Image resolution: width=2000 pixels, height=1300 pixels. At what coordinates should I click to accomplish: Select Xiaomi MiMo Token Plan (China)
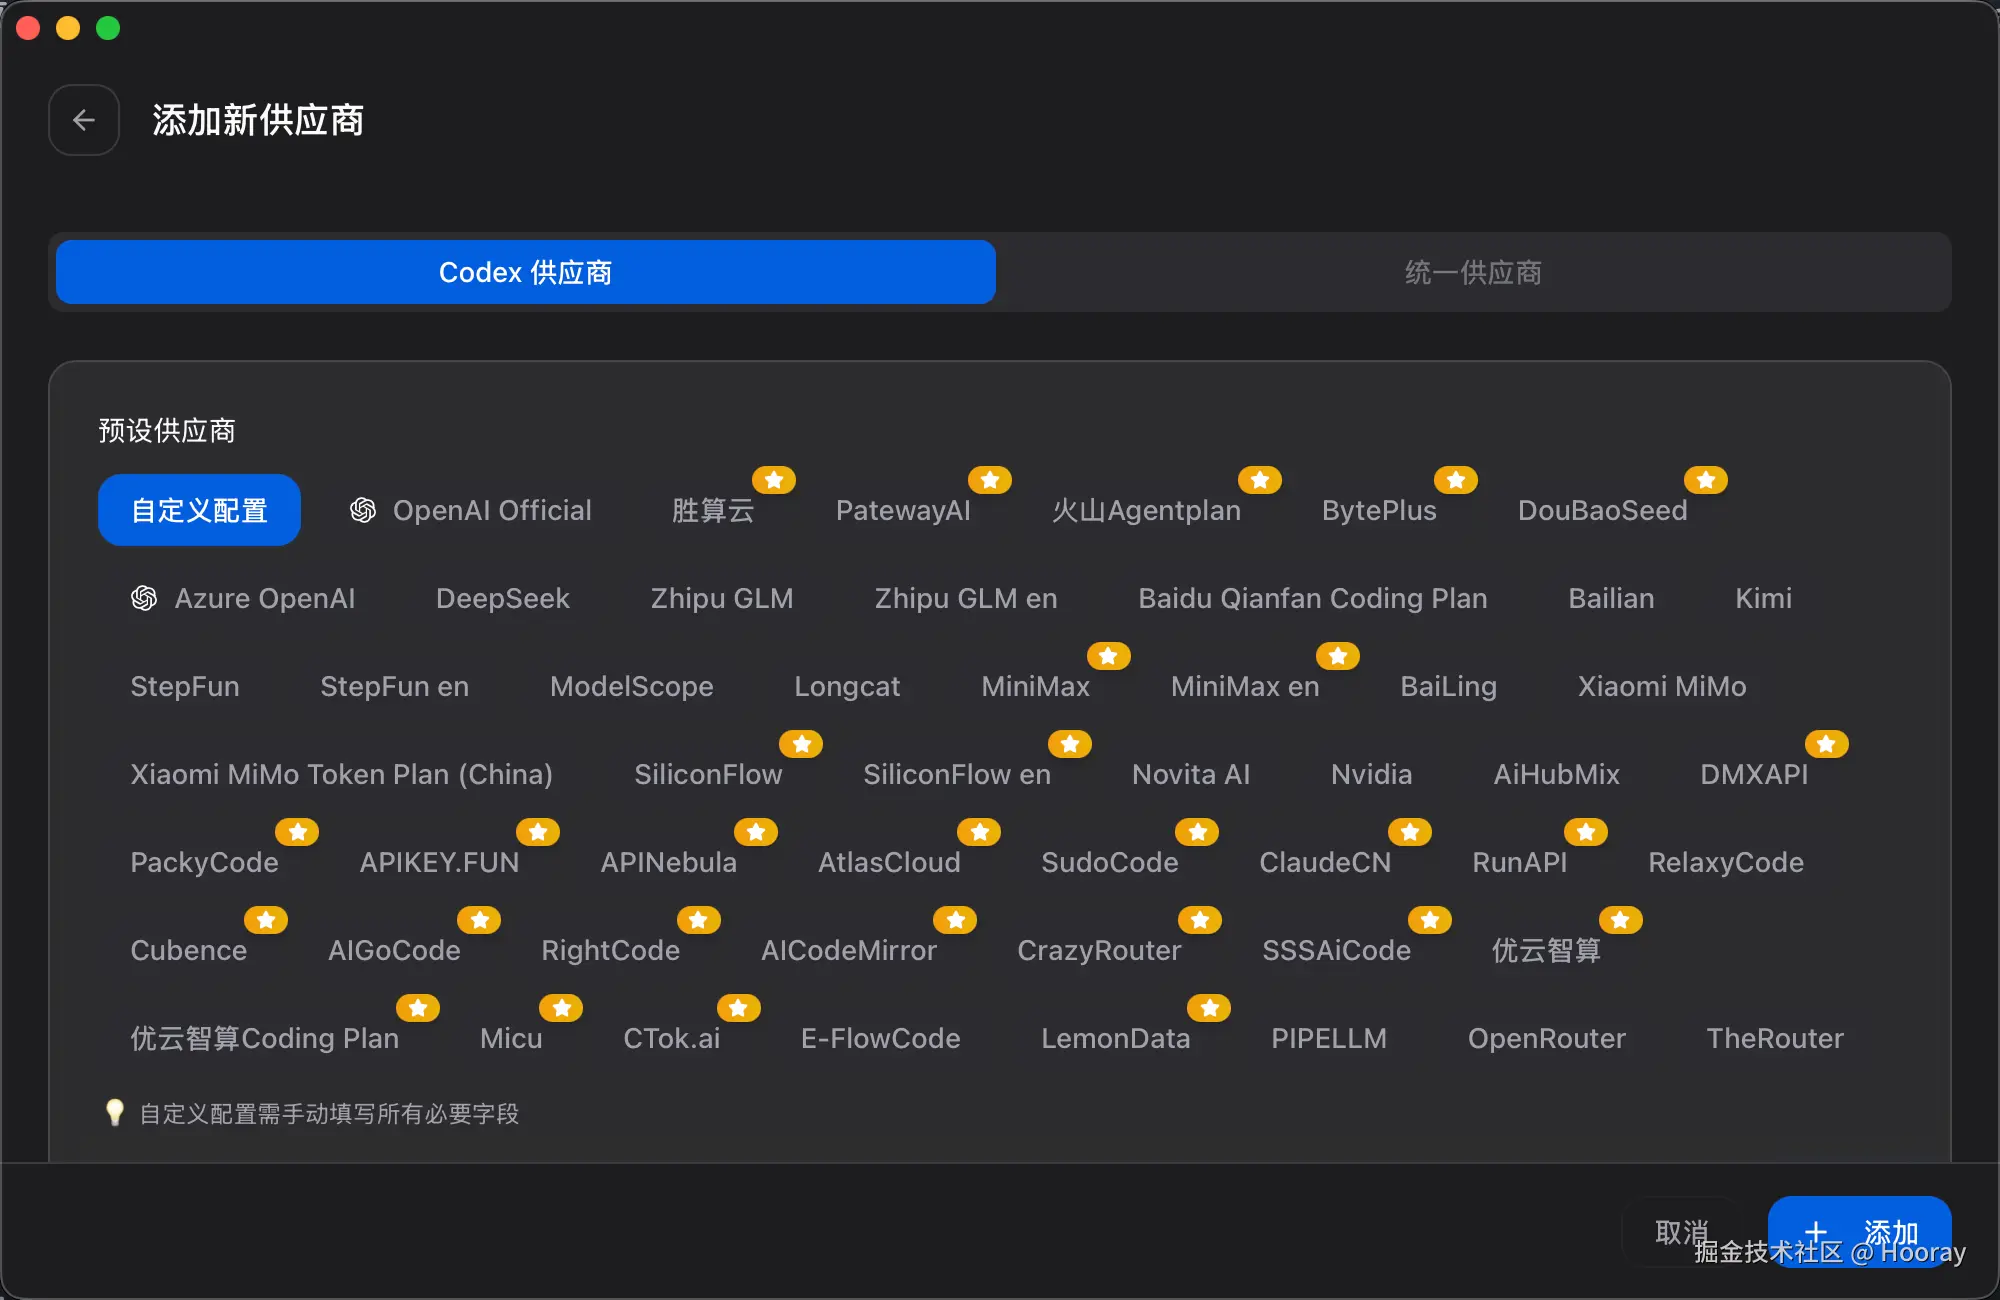(x=342, y=774)
